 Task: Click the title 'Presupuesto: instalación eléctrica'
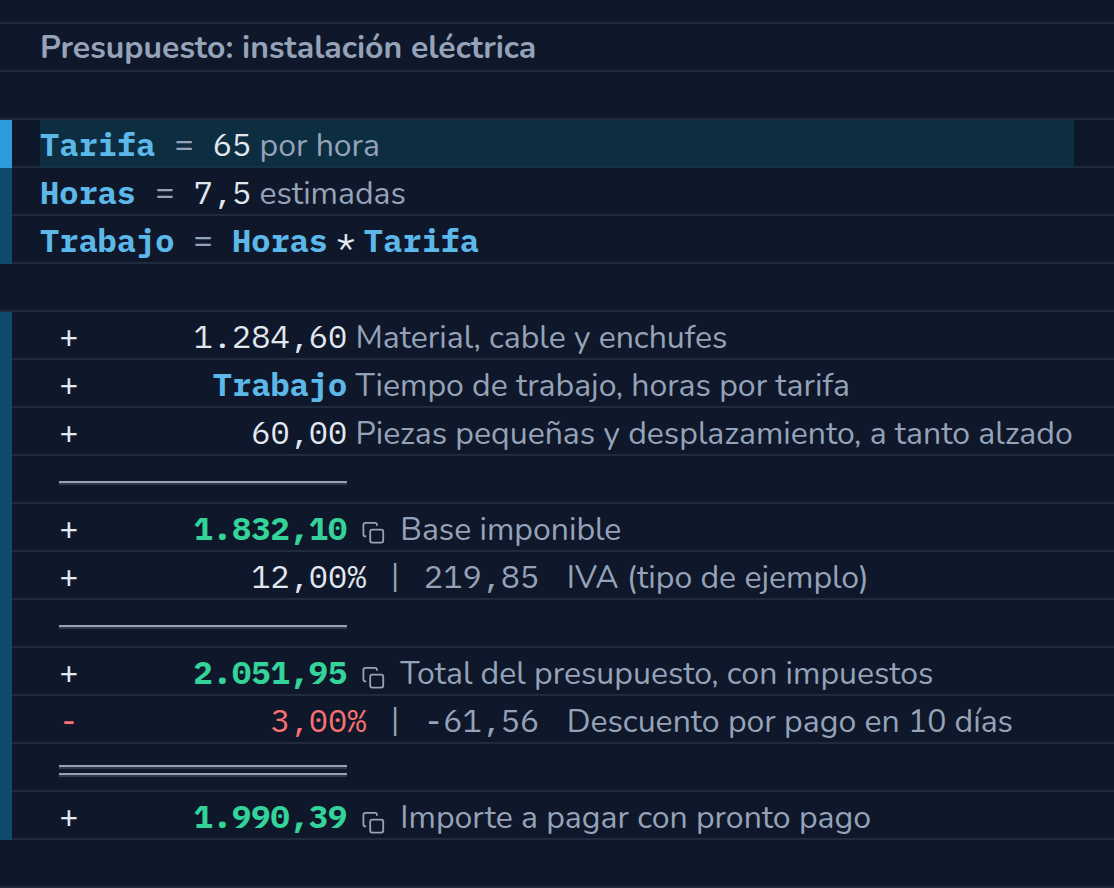[x=288, y=48]
